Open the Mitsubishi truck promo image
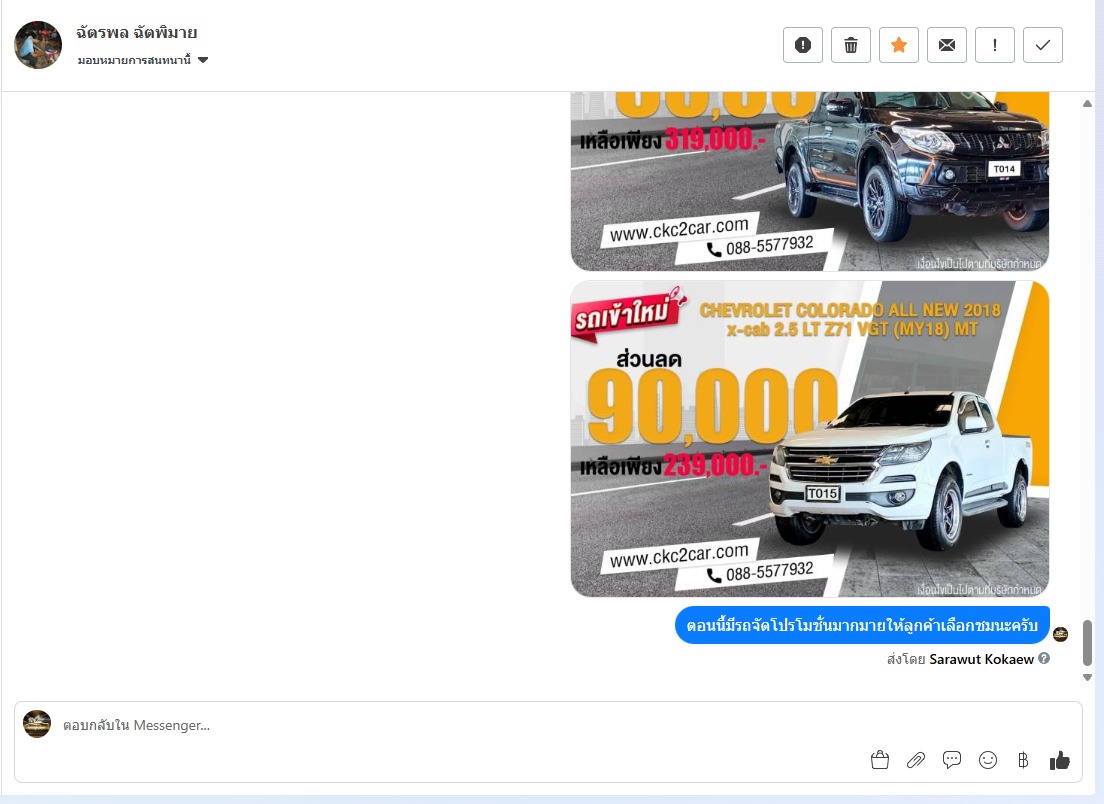The width and height of the screenshot is (1104, 804). [810, 182]
